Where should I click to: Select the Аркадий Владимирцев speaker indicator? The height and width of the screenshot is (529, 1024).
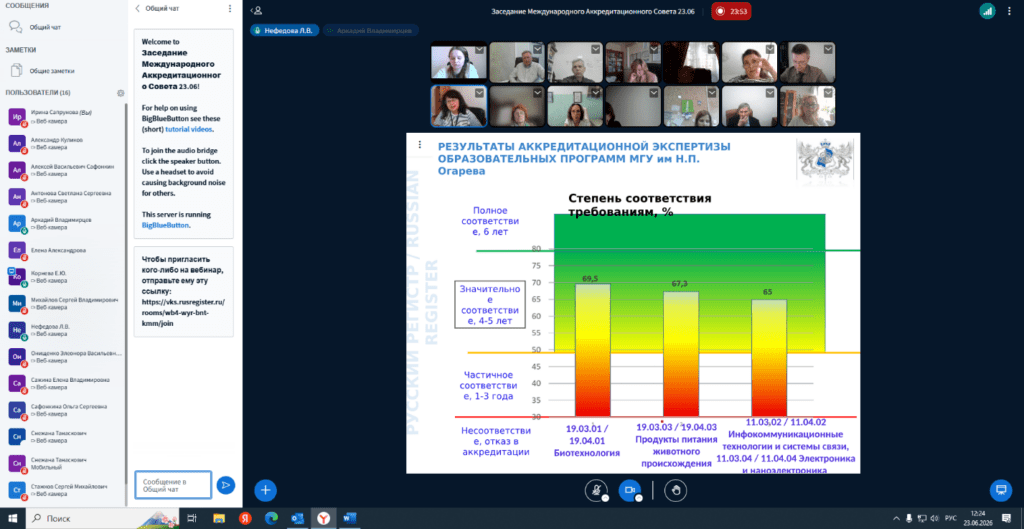coord(371,30)
